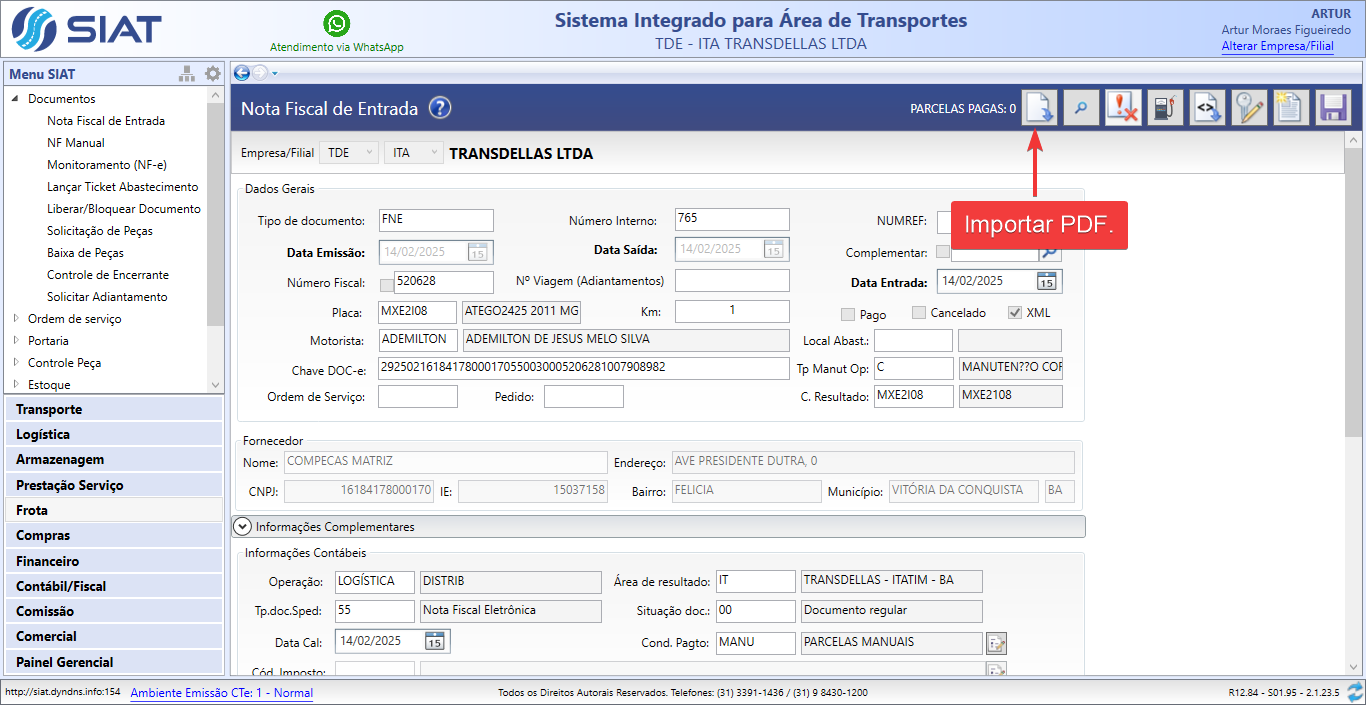Uncheck the XML checkbox
This screenshot has width=1366, height=705.
(x=1015, y=313)
